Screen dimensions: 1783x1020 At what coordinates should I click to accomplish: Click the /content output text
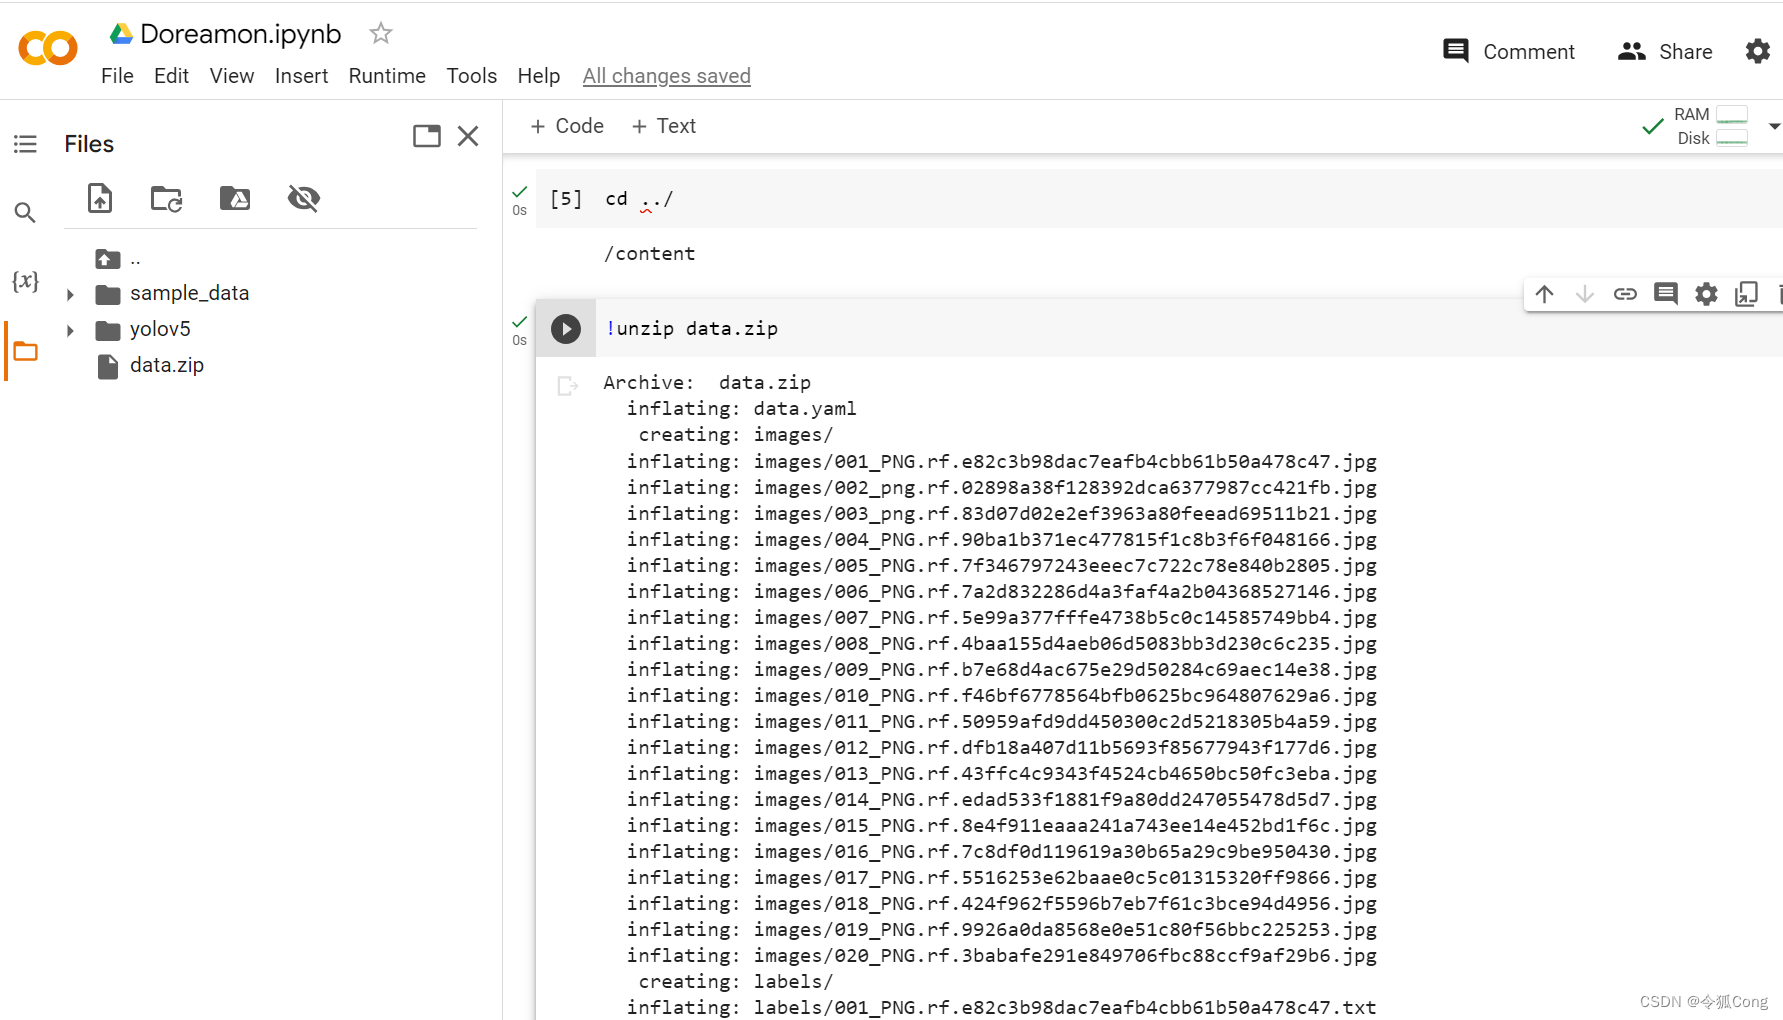click(649, 254)
